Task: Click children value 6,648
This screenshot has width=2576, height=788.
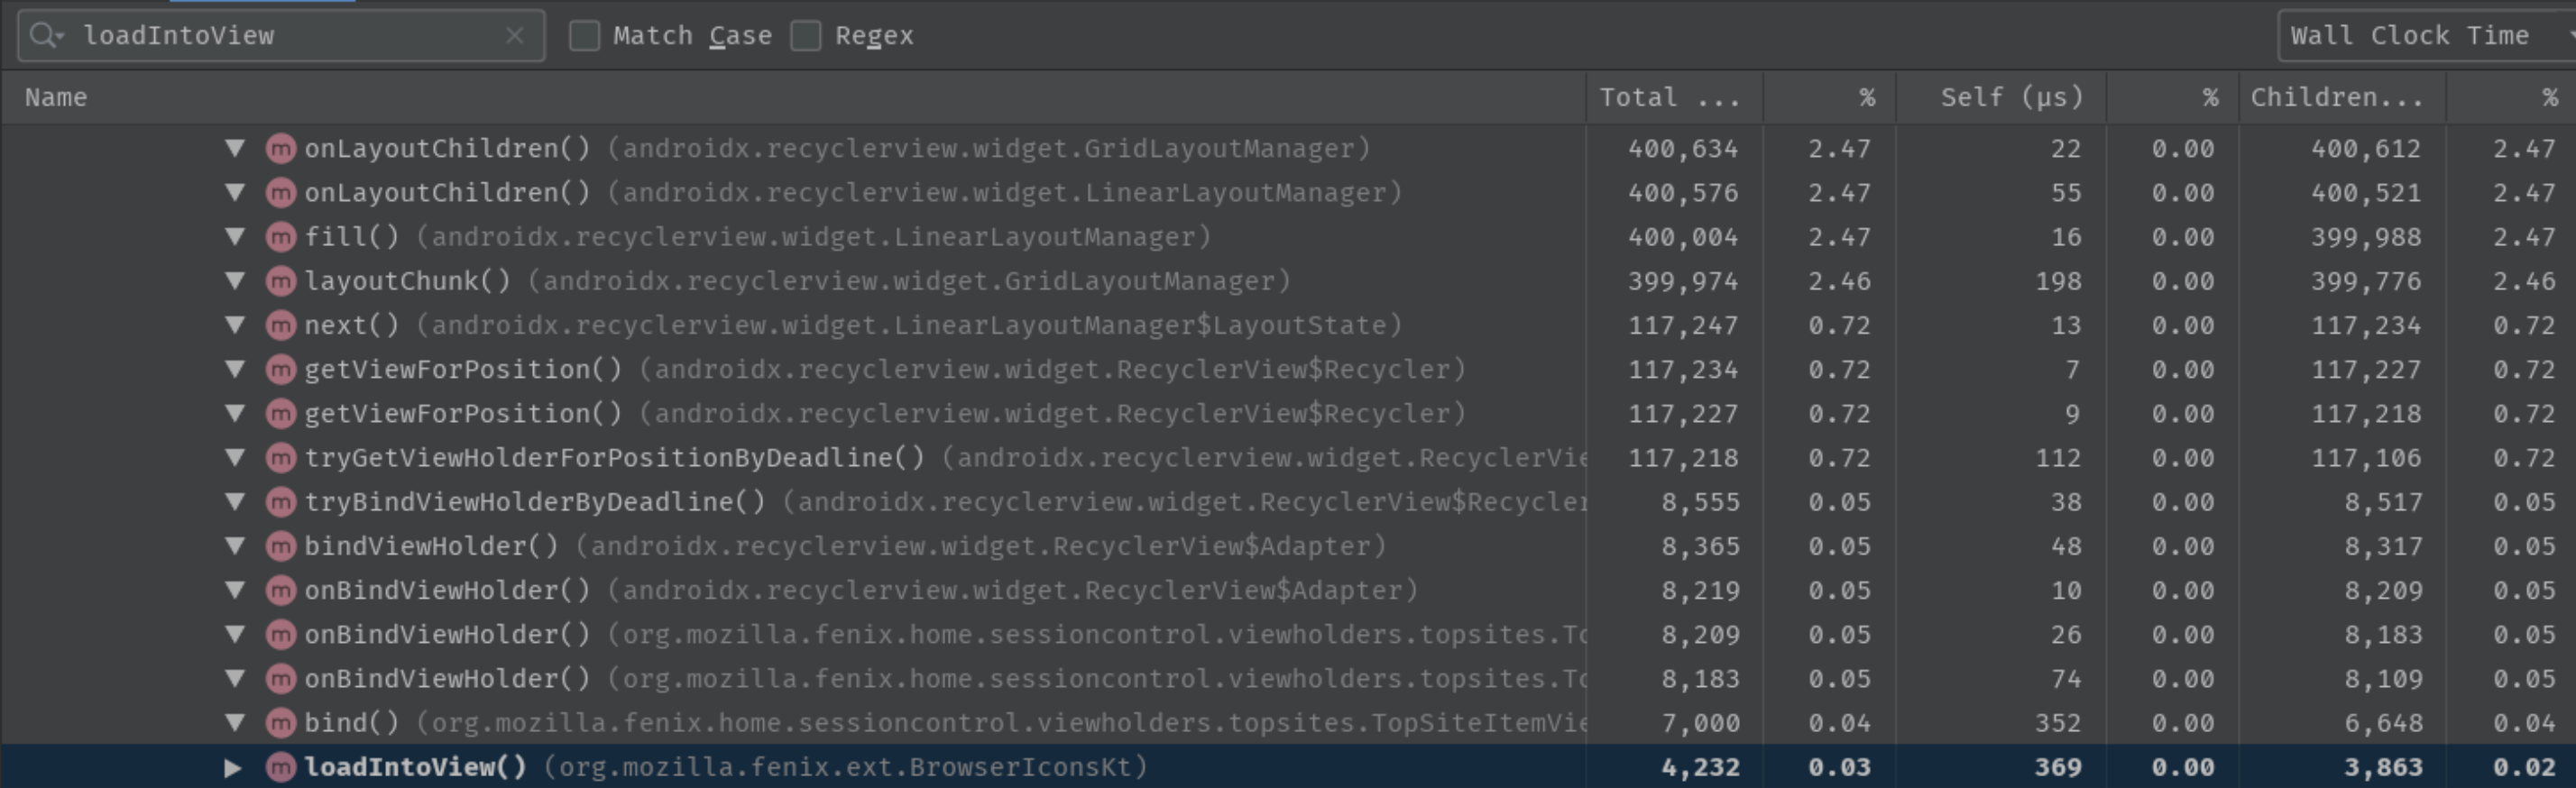Action: [x=2383, y=723]
